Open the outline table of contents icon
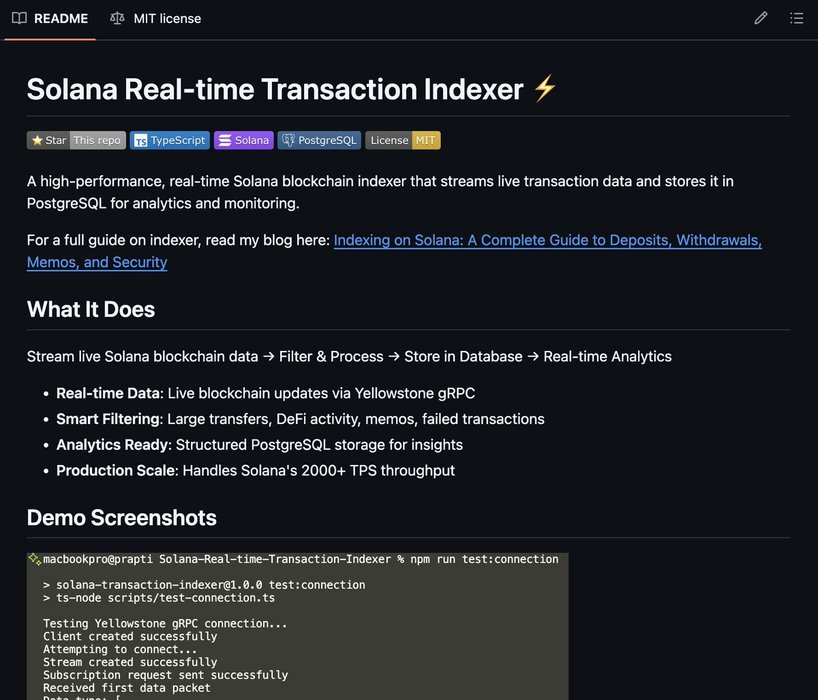This screenshot has width=818, height=700. click(796, 18)
